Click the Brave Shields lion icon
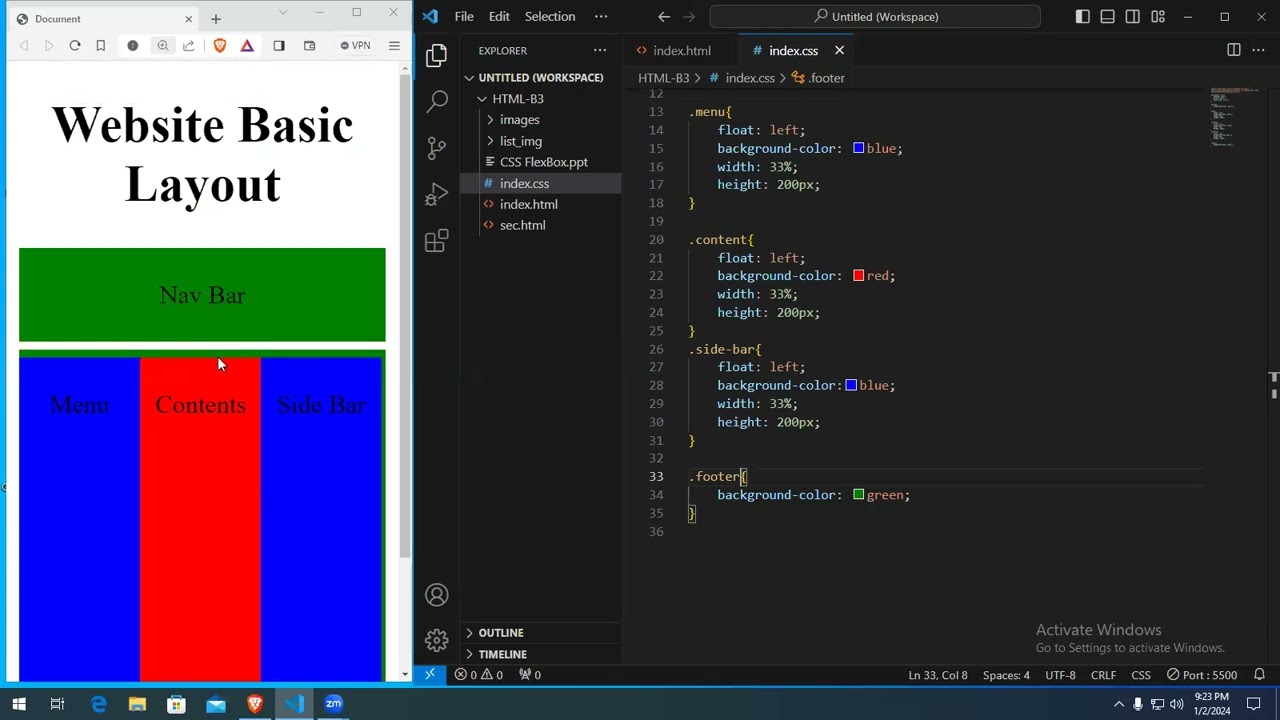 pos(220,45)
